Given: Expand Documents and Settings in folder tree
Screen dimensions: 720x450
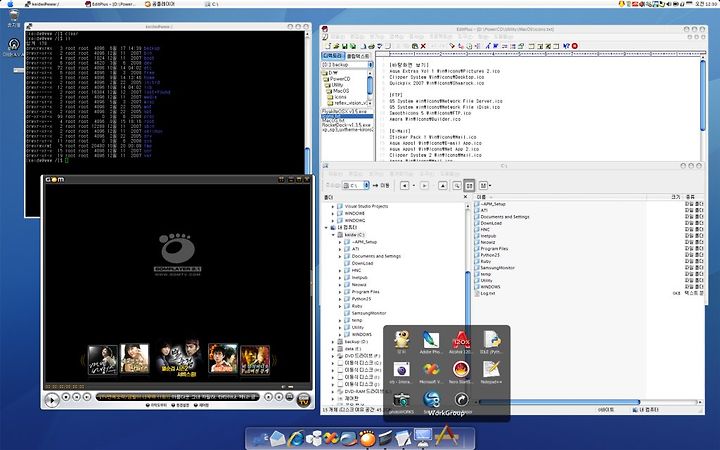Looking at the screenshot, I should (340, 256).
